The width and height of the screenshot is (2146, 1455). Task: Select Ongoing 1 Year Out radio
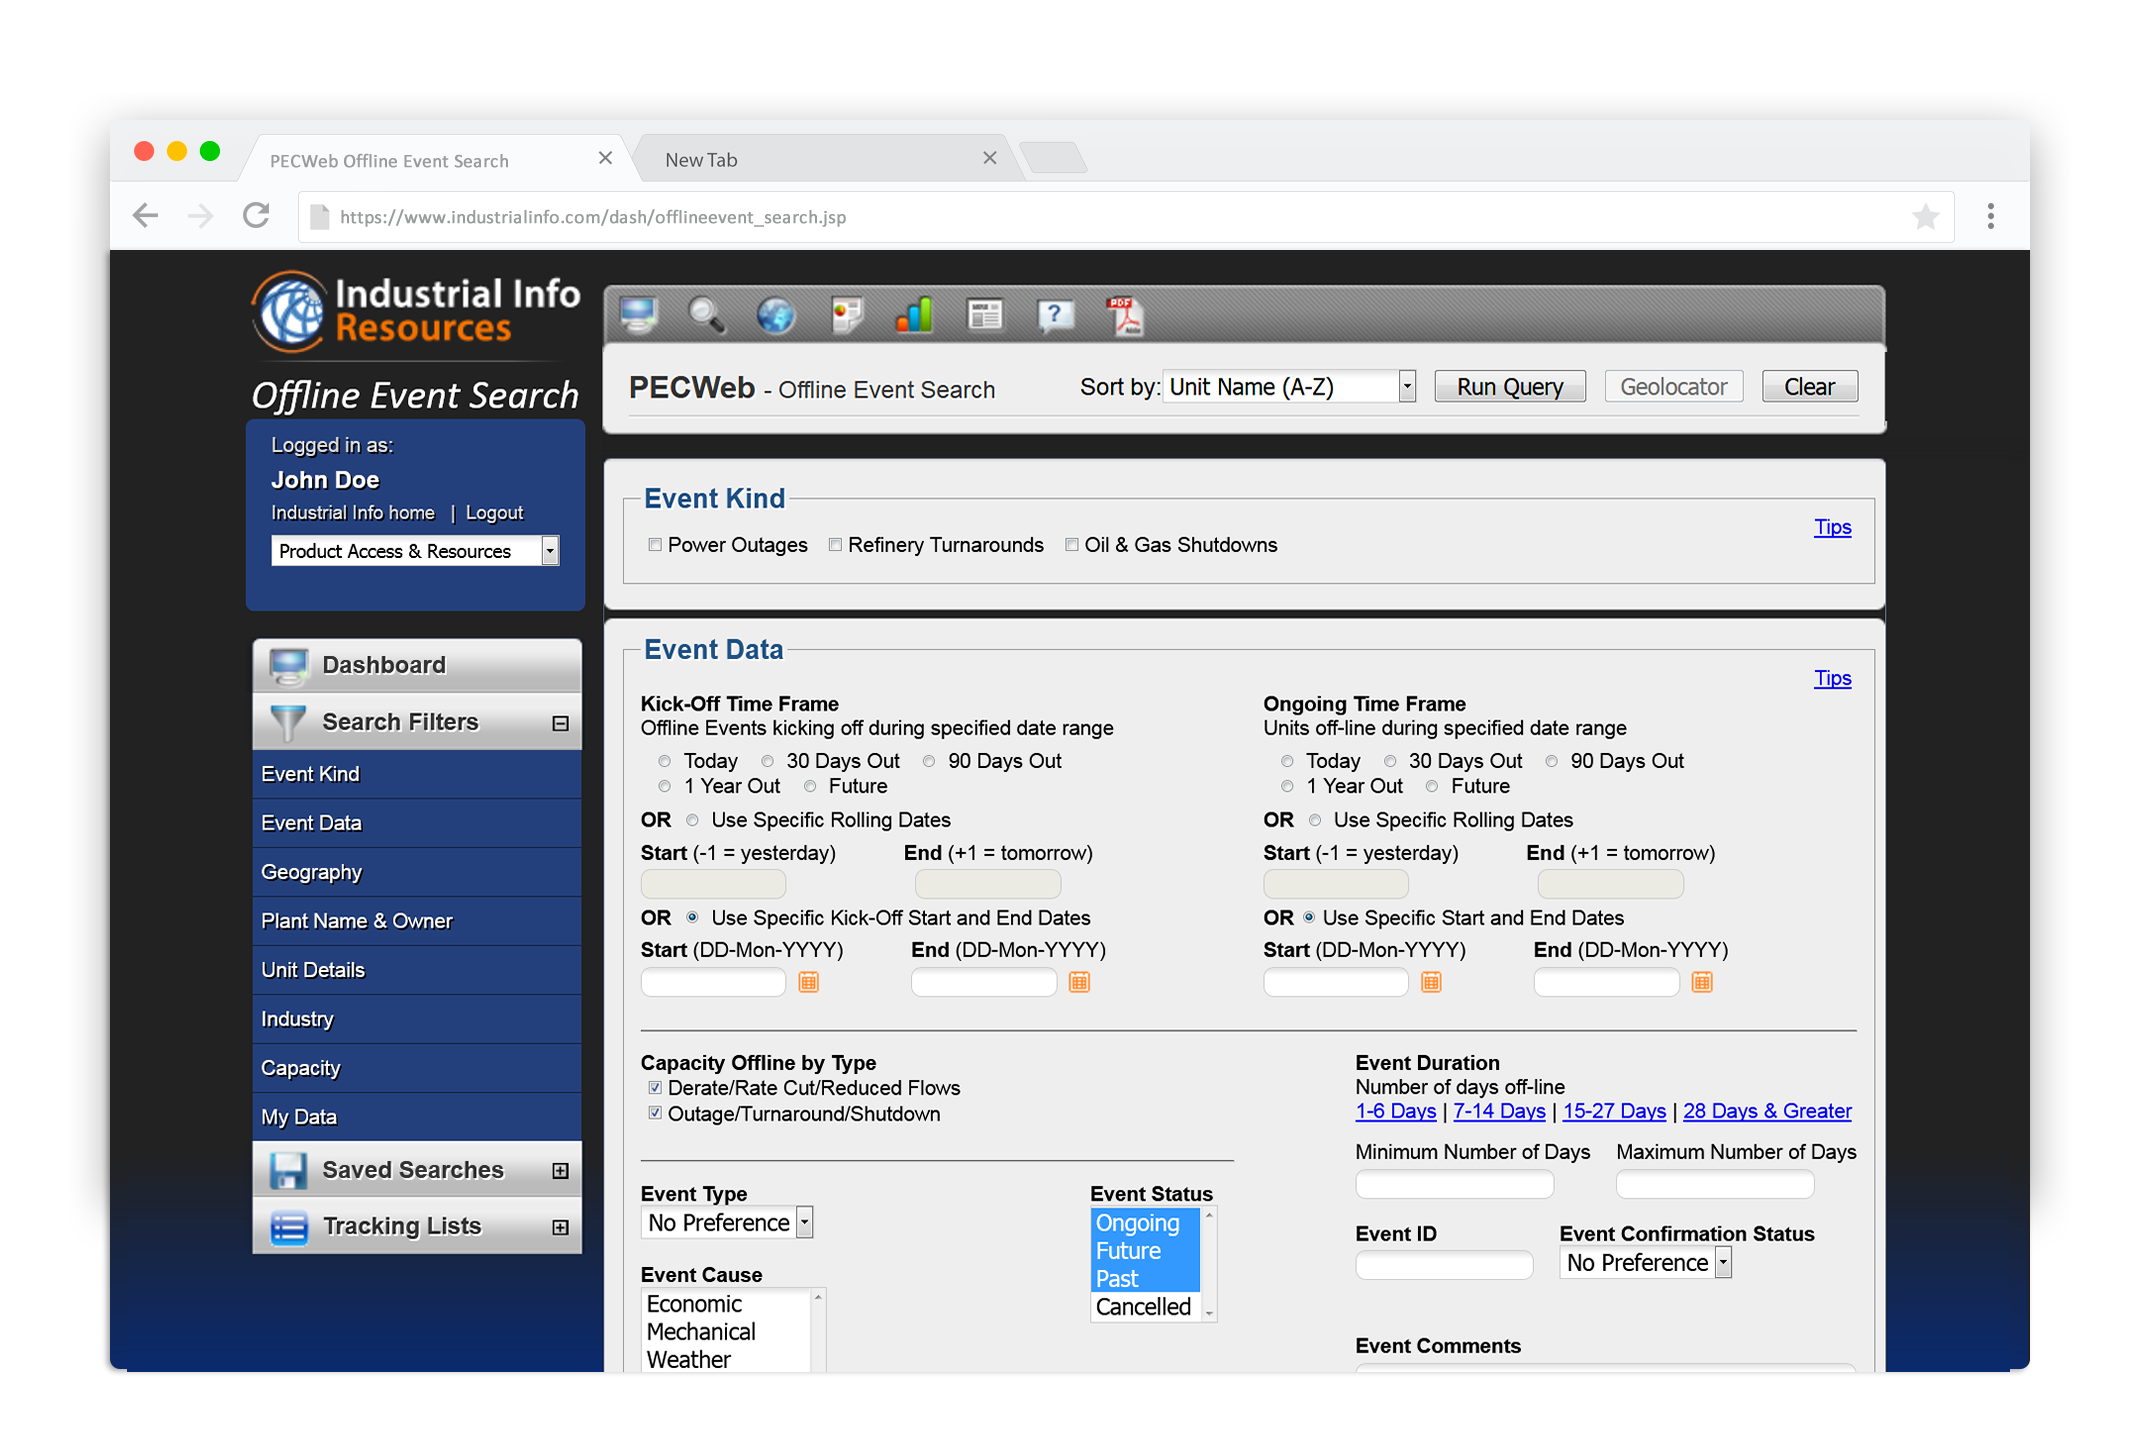[1287, 787]
